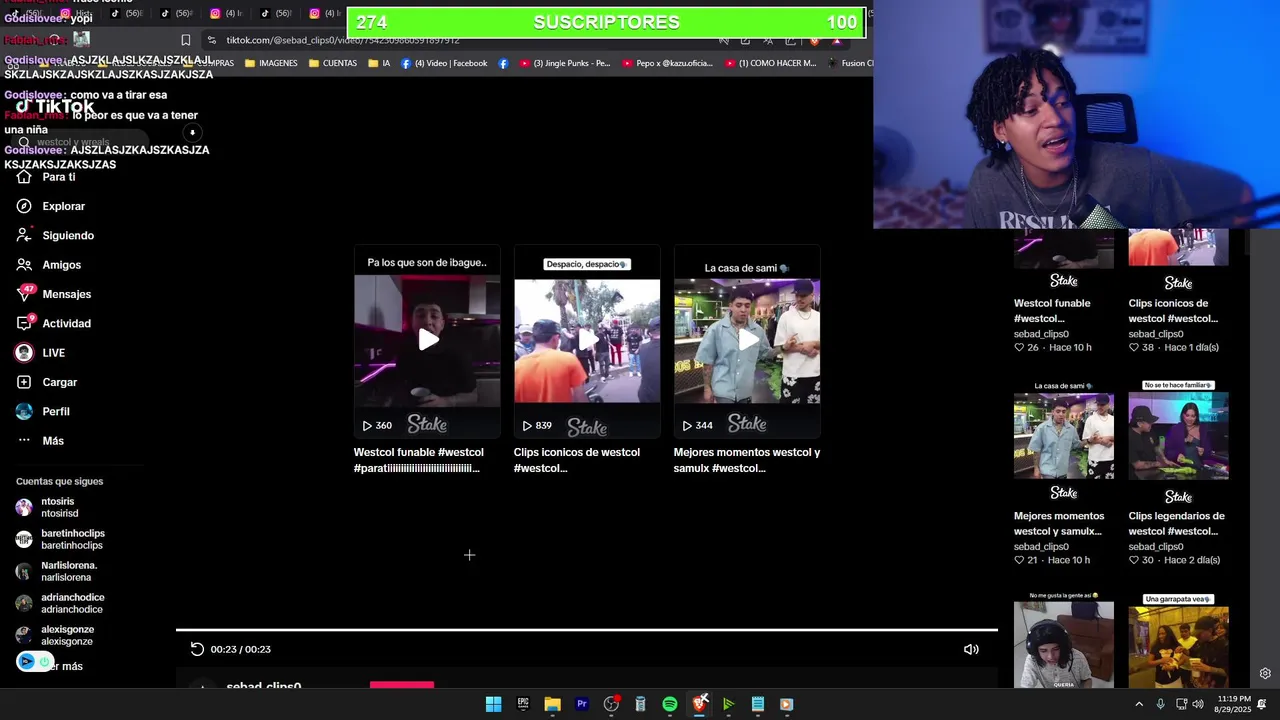Open the Windows Start menu
This screenshot has width=1280, height=720.
click(493, 704)
